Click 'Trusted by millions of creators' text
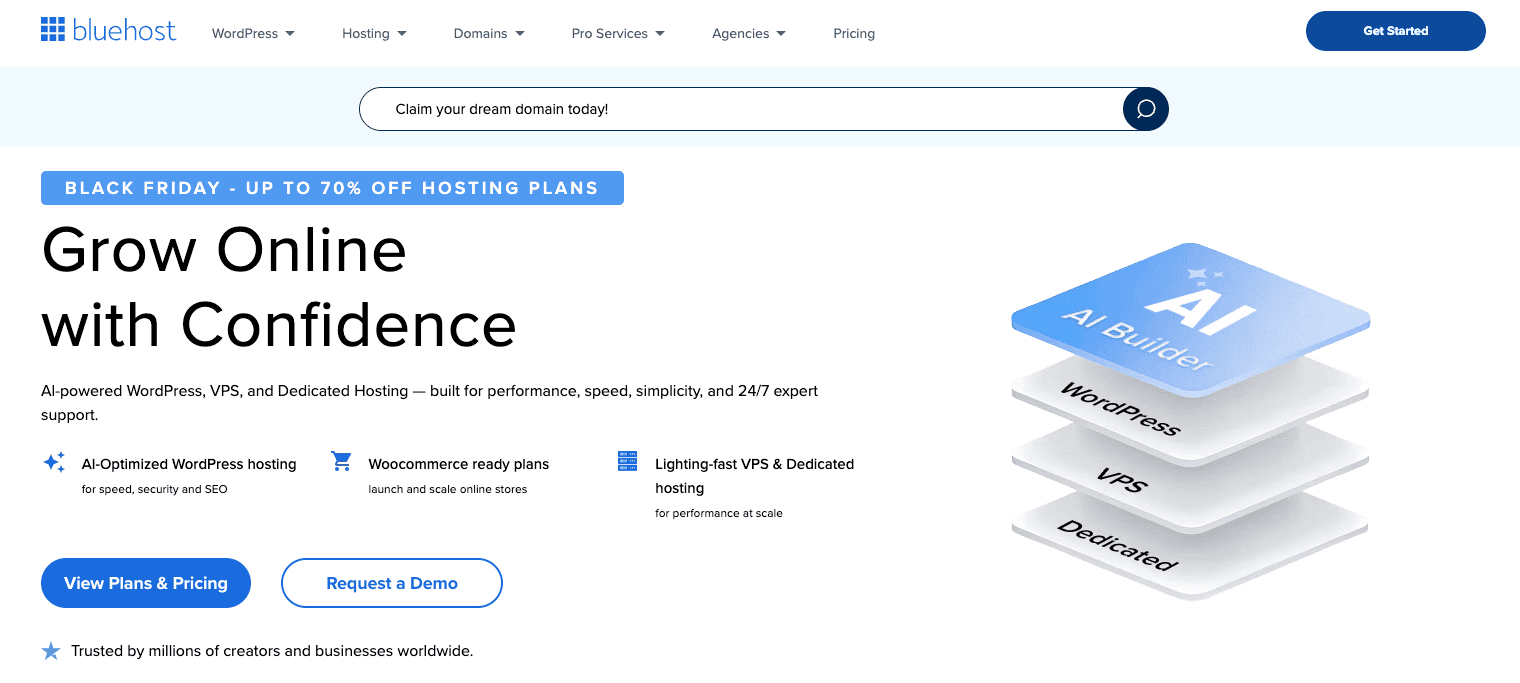The width and height of the screenshot is (1520, 683). click(x=272, y=651)
